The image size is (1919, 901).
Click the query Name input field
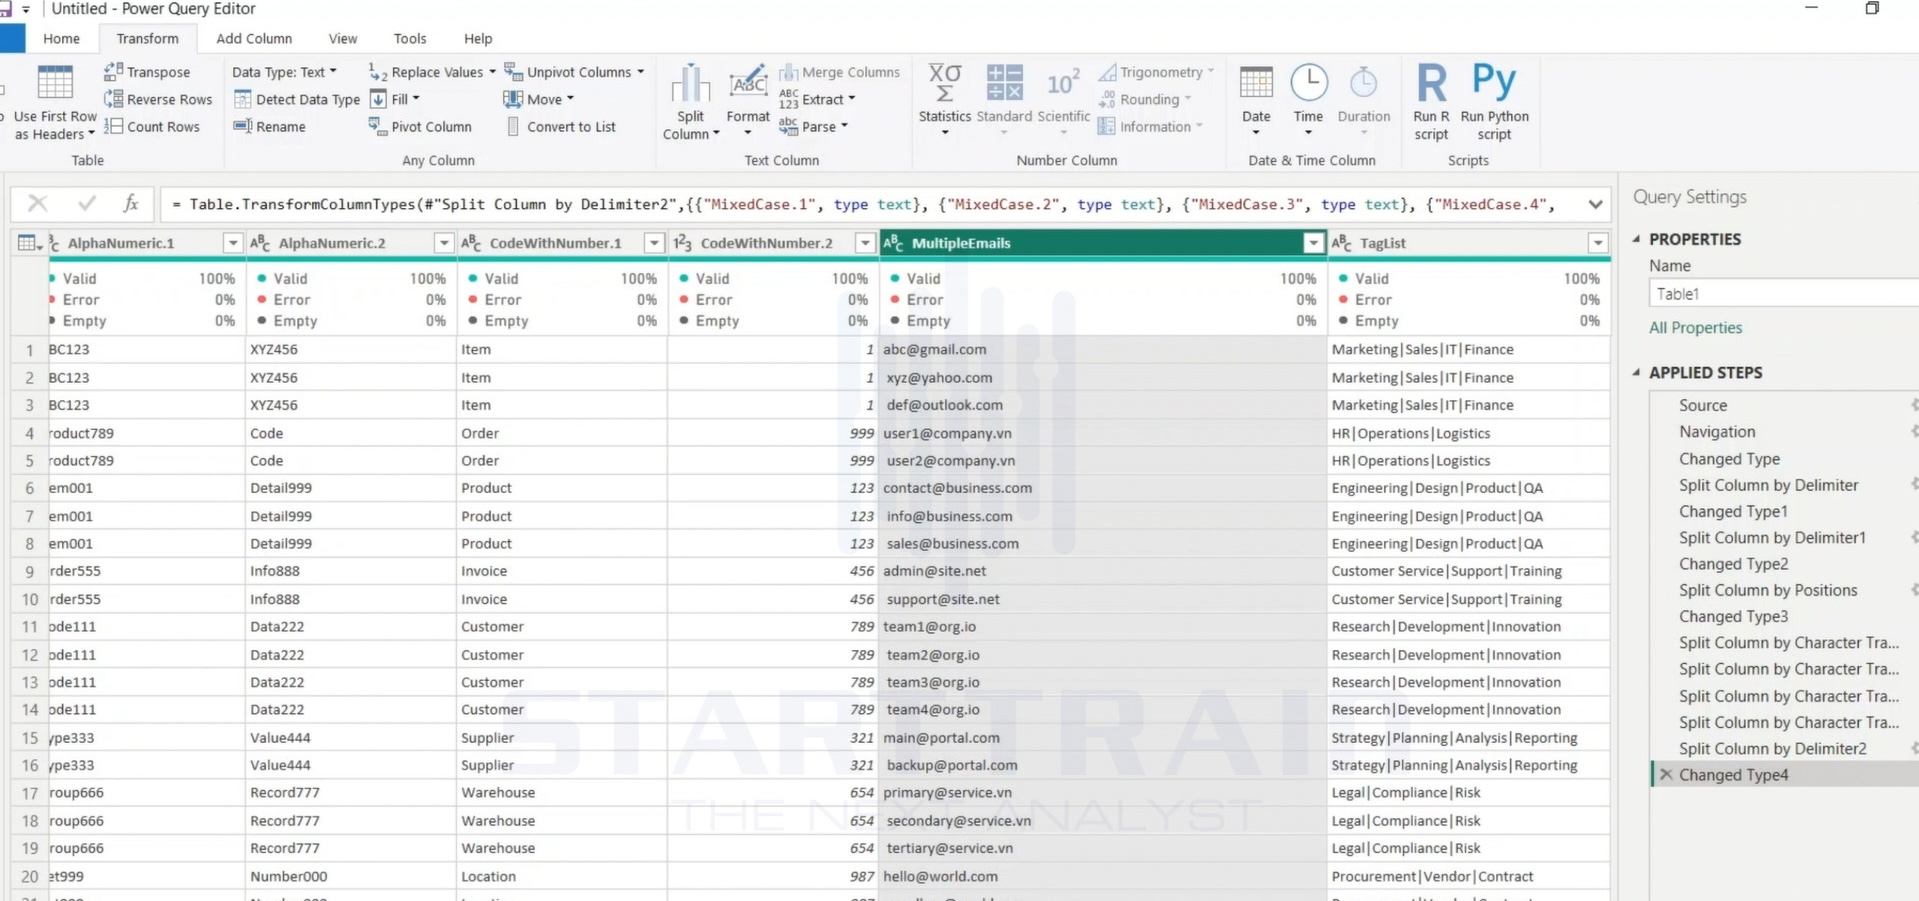[x=1783, y=294]
